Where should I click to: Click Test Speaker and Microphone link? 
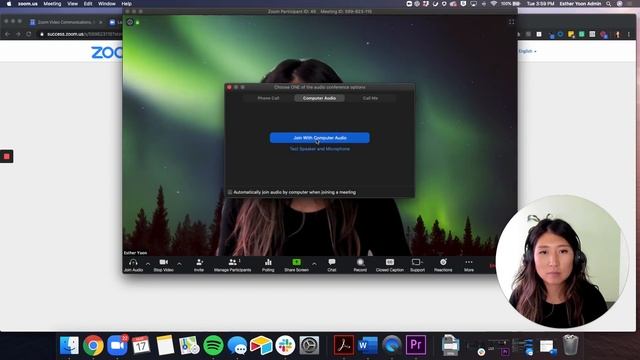click(320, 149)
